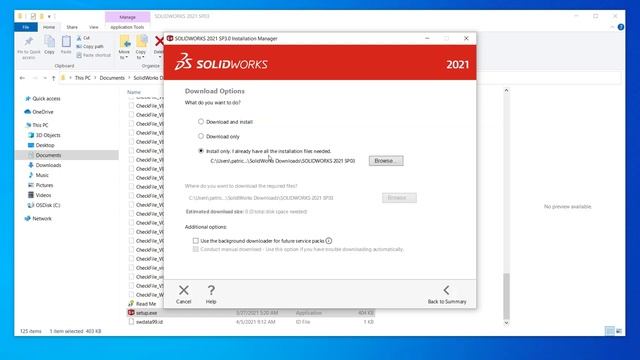This screenshot has width=640, height=360.
Task: Click the Manage contextual tab
Action: [x=127, y=17]
